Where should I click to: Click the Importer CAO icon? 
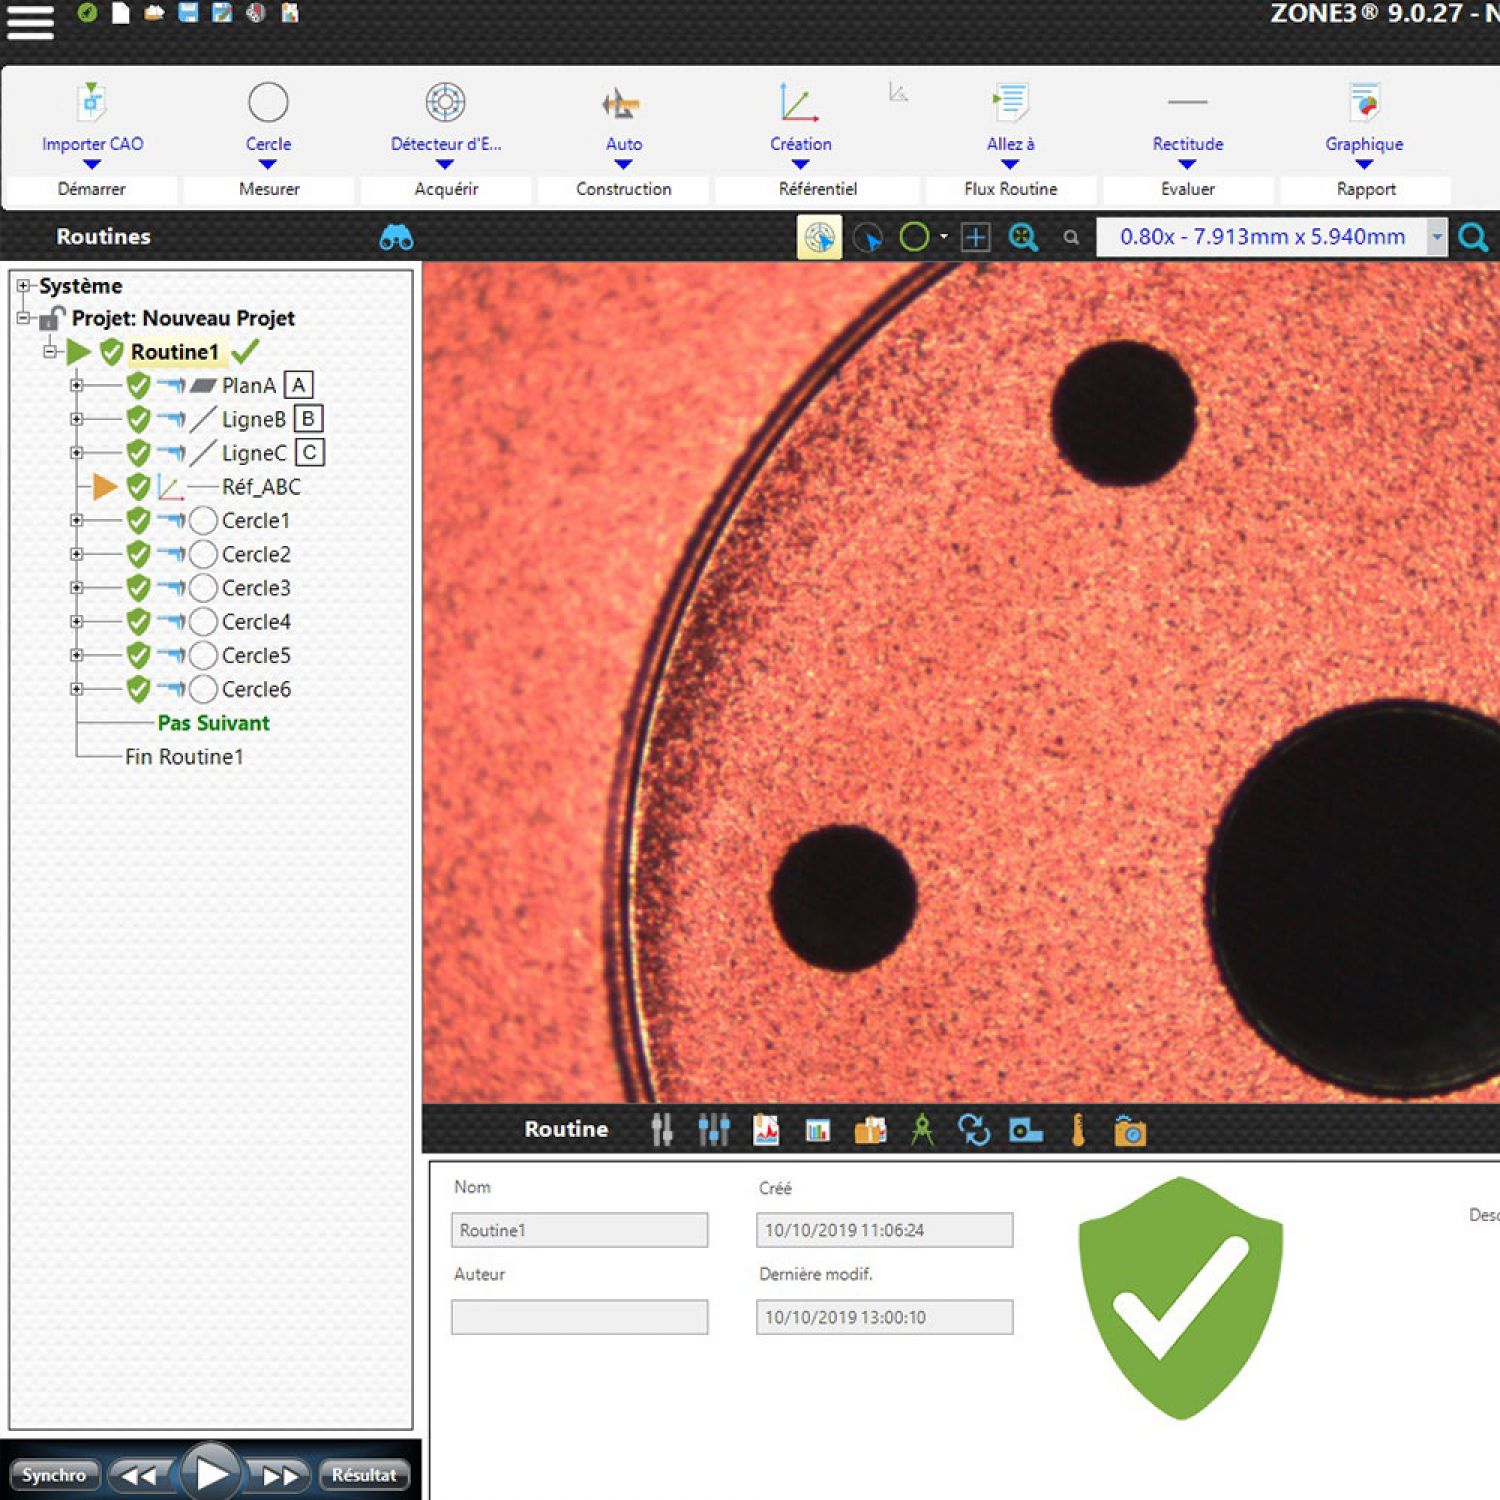click(92, 101)
